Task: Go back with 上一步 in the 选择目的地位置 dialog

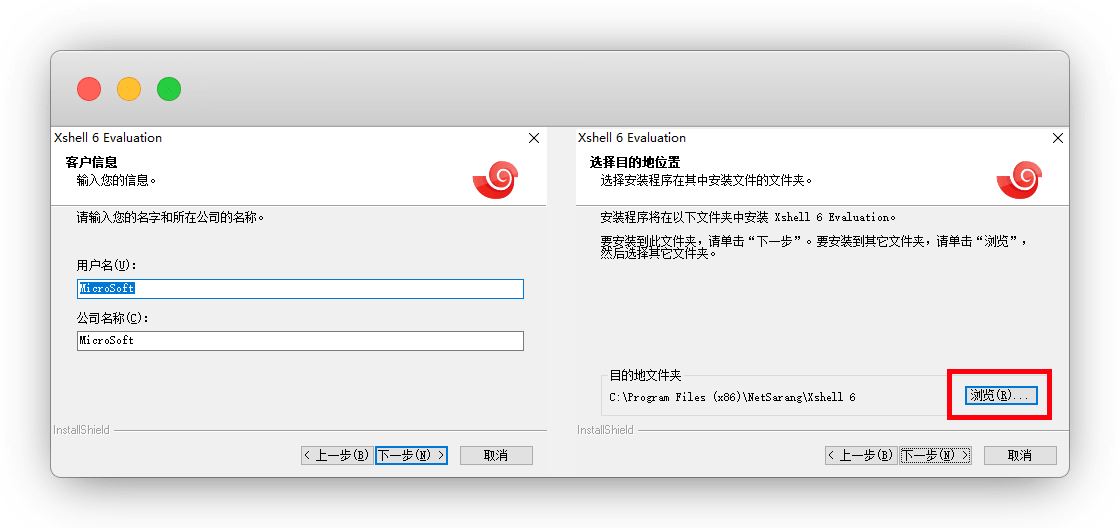Action: (859, 455)
